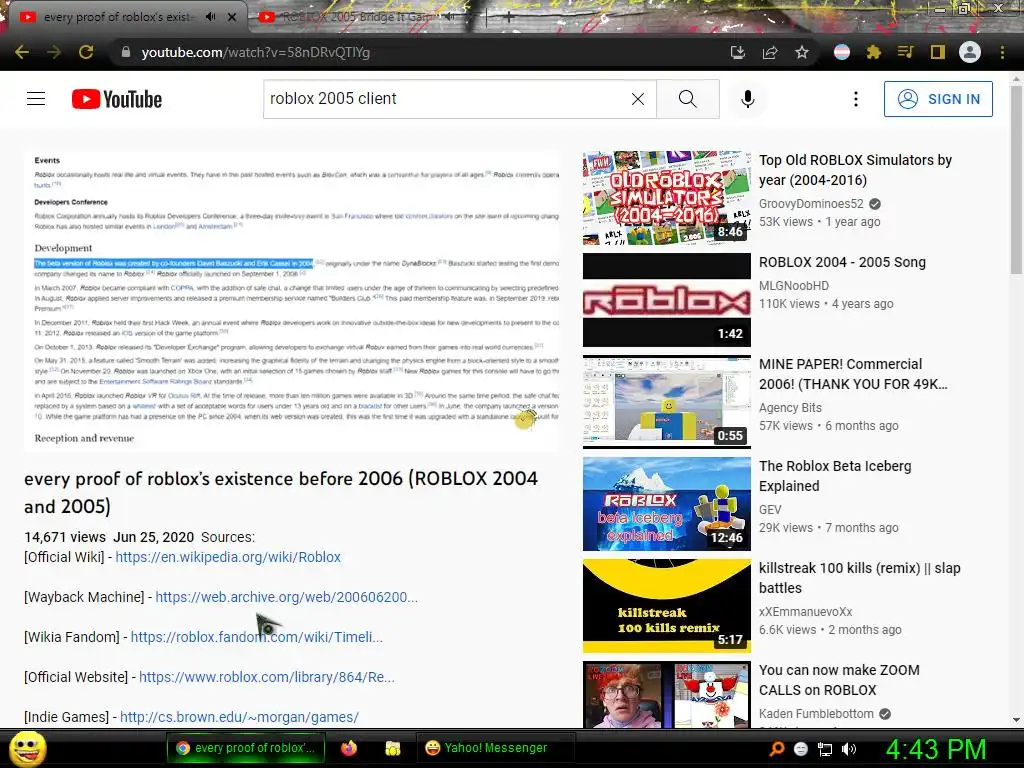Open the orange search icon in system tray
The height and width of the screenshot is (768, 1024).
click(x=777, y=749)
